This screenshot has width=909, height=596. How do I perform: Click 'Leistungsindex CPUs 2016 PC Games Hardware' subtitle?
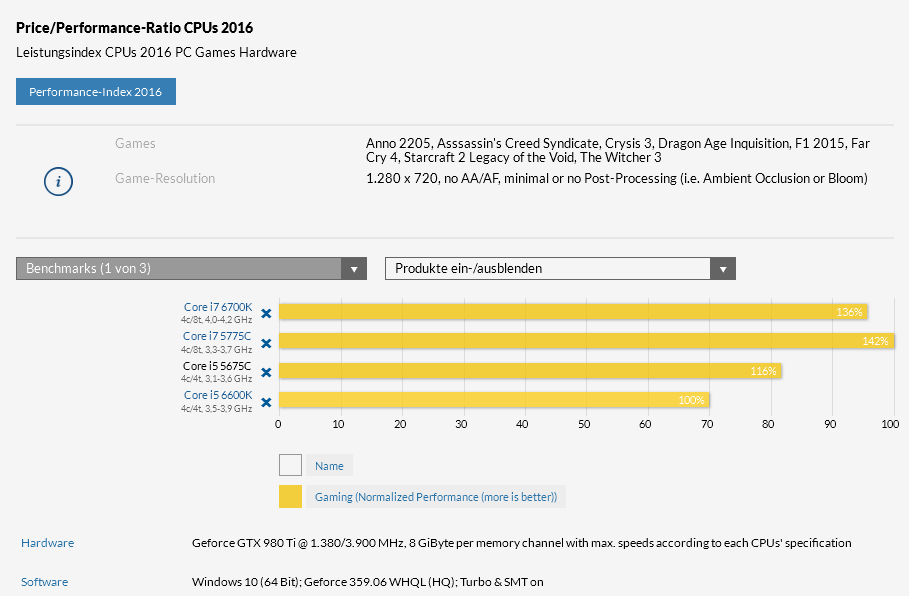point(157,52)
